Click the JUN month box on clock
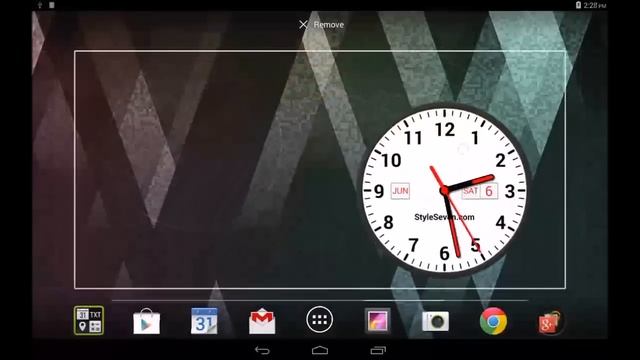640x360 pixels. [x=400, y=191]
